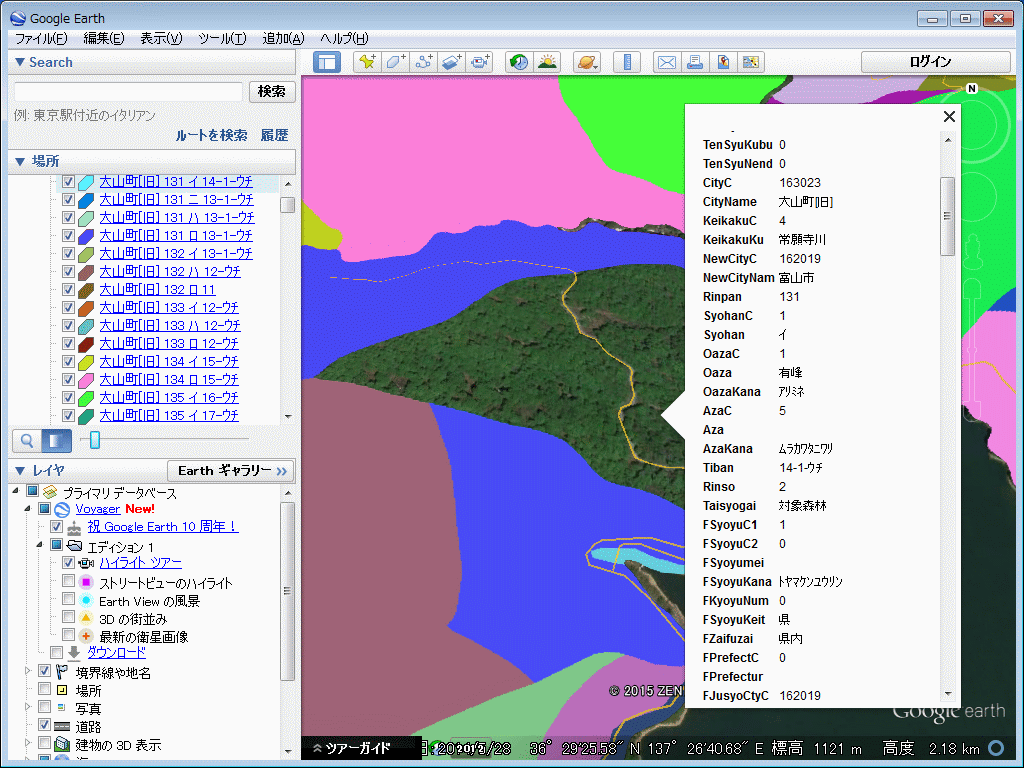Open the 編集 menu
Viewport: 1024px width, 768px height.
(104, 39)
